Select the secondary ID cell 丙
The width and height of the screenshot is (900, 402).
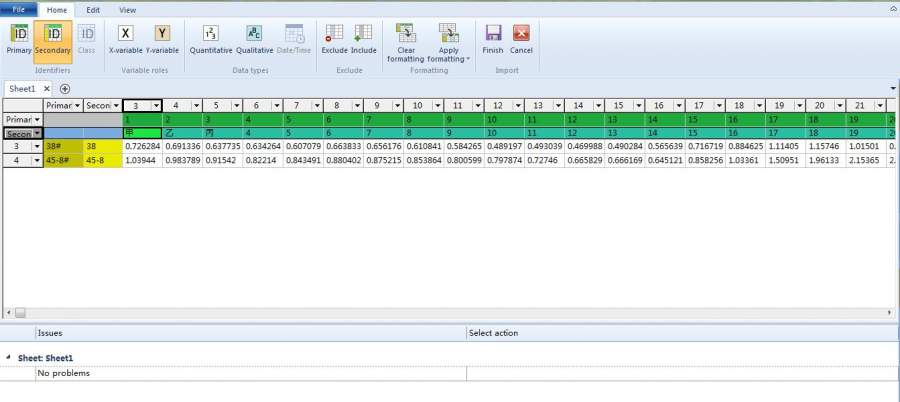click(x=223, y=133)
